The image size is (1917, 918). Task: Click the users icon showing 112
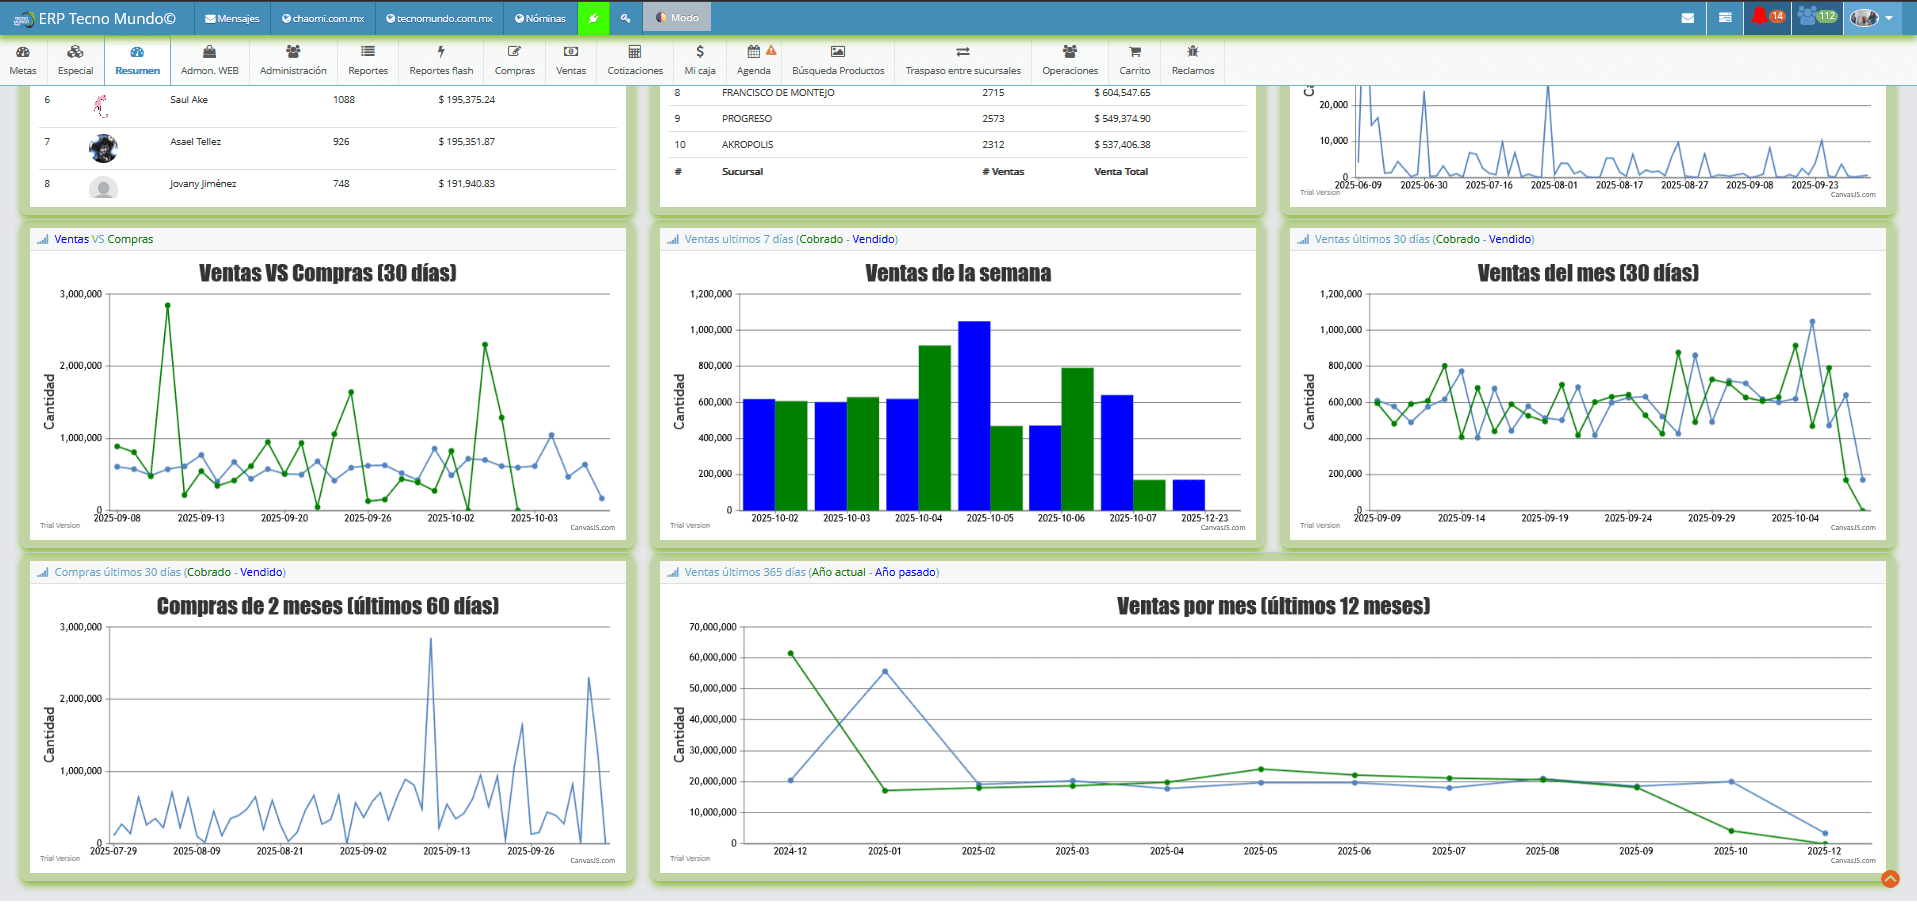(x=1816, y=17)
